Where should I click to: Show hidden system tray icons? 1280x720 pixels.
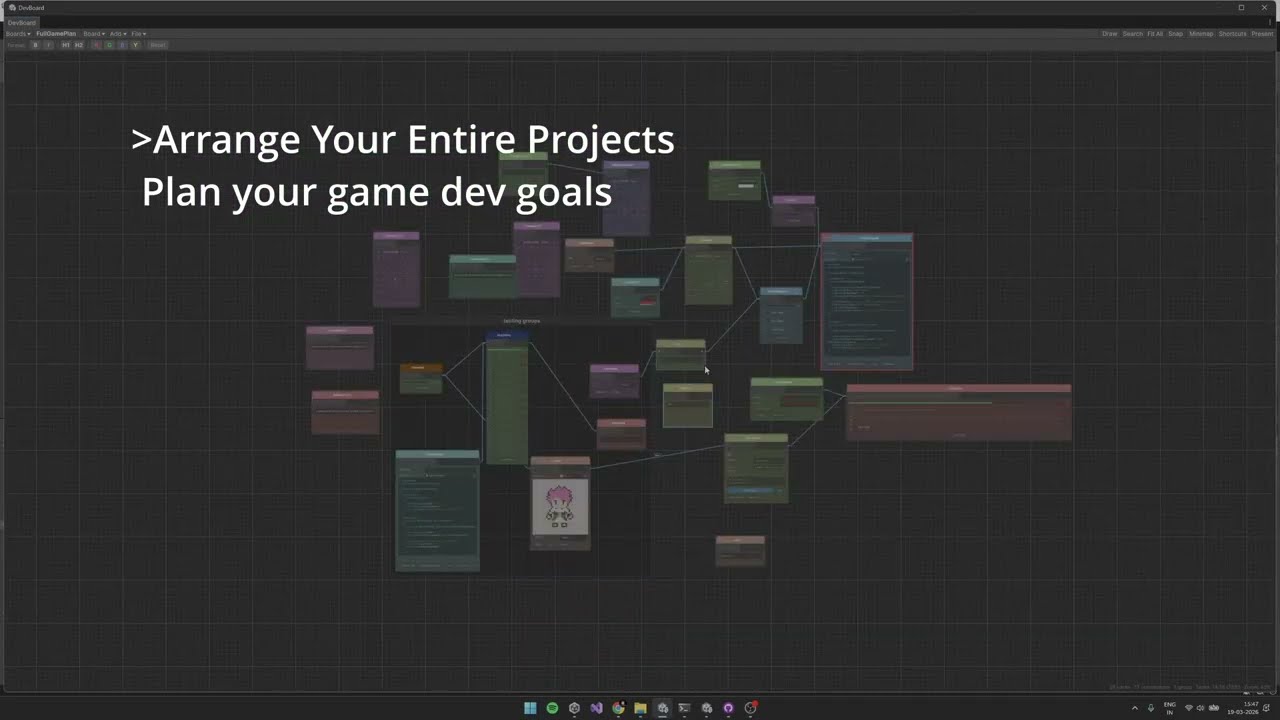1134,708
